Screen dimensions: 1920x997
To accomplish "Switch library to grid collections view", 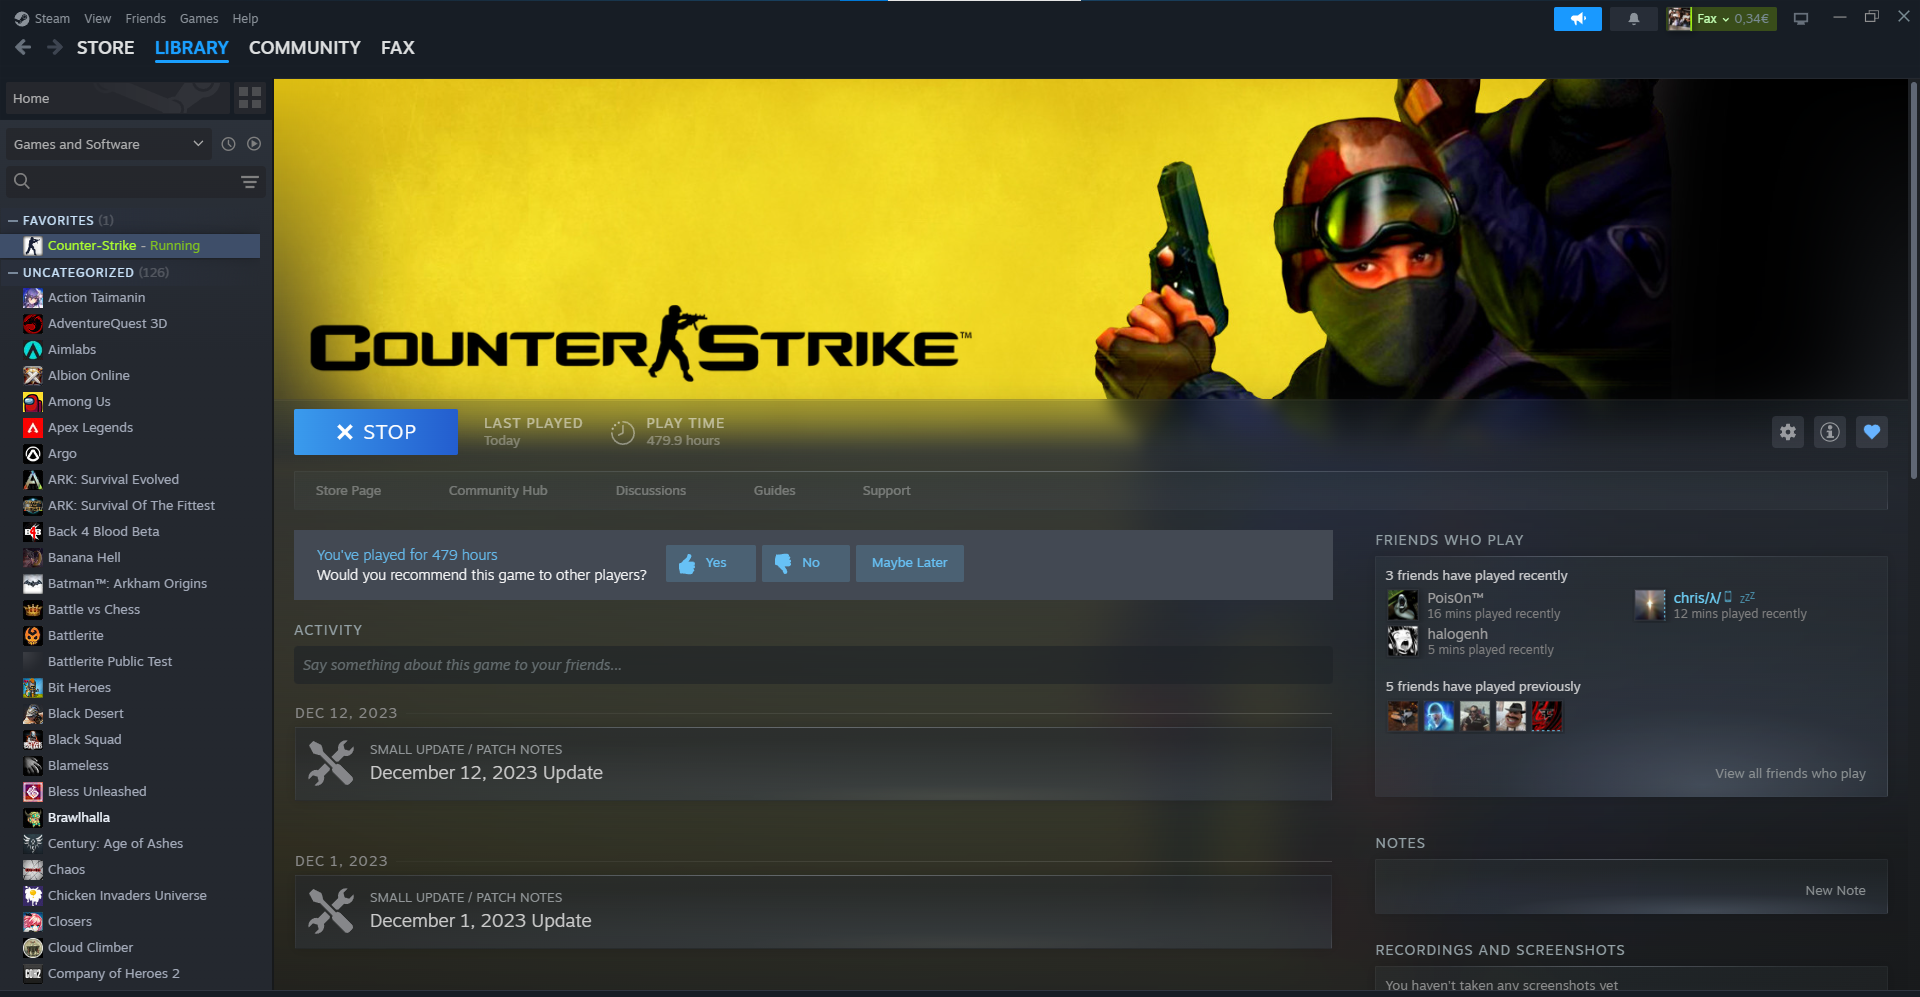I will (250, 98).
